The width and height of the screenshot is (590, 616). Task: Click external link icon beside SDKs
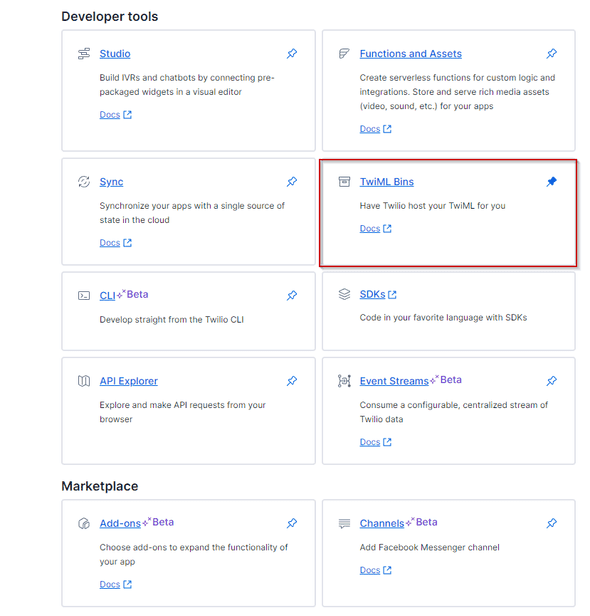(392, 295)
